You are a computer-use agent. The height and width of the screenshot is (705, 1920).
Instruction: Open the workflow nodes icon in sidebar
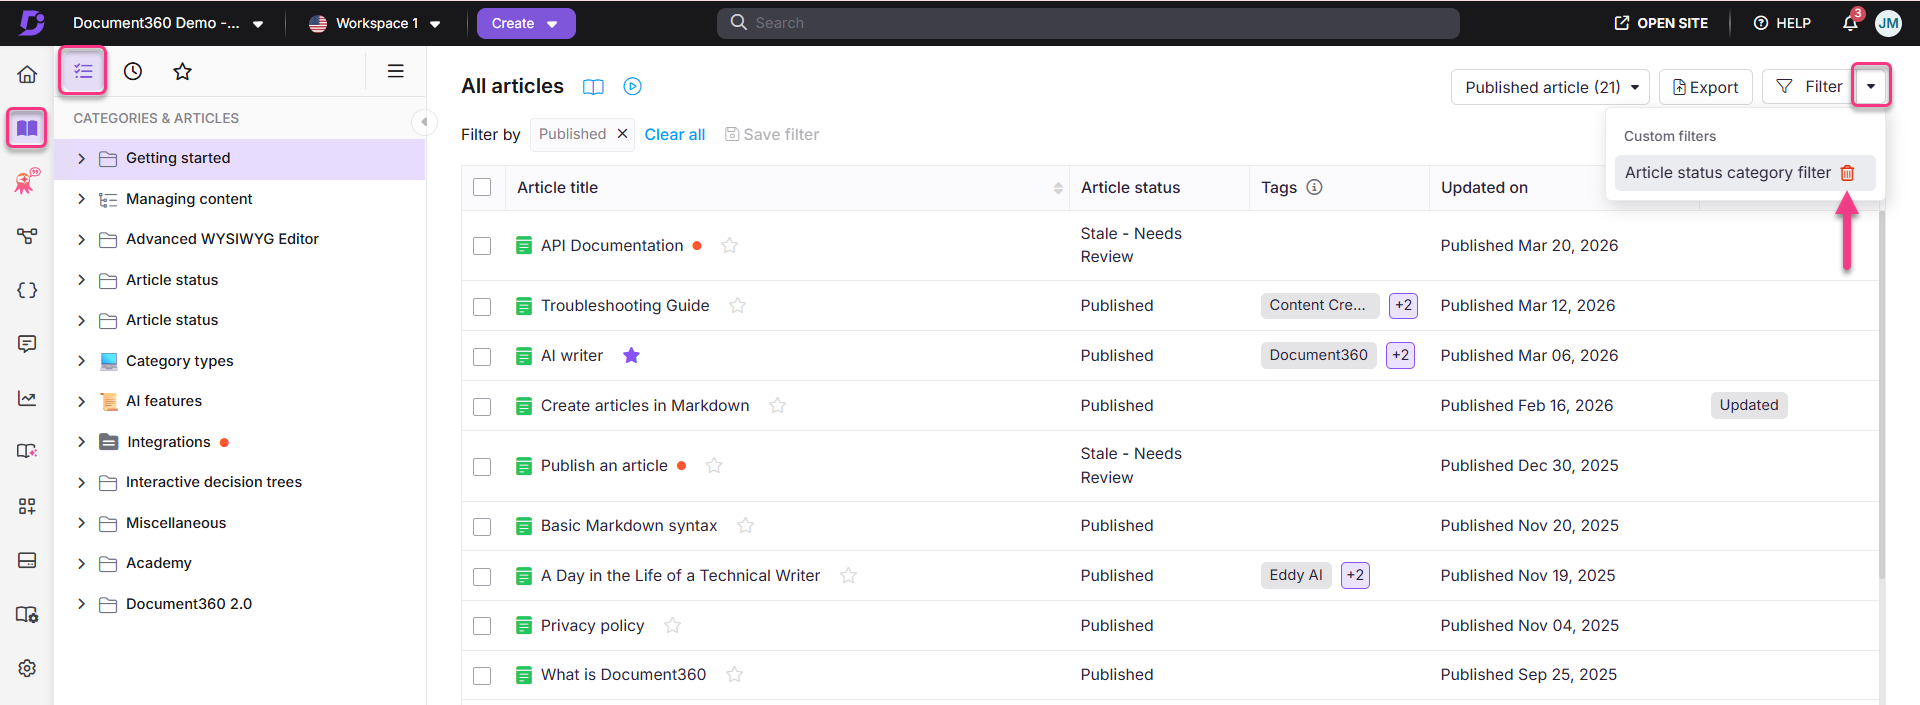click(x=27, y=236)
